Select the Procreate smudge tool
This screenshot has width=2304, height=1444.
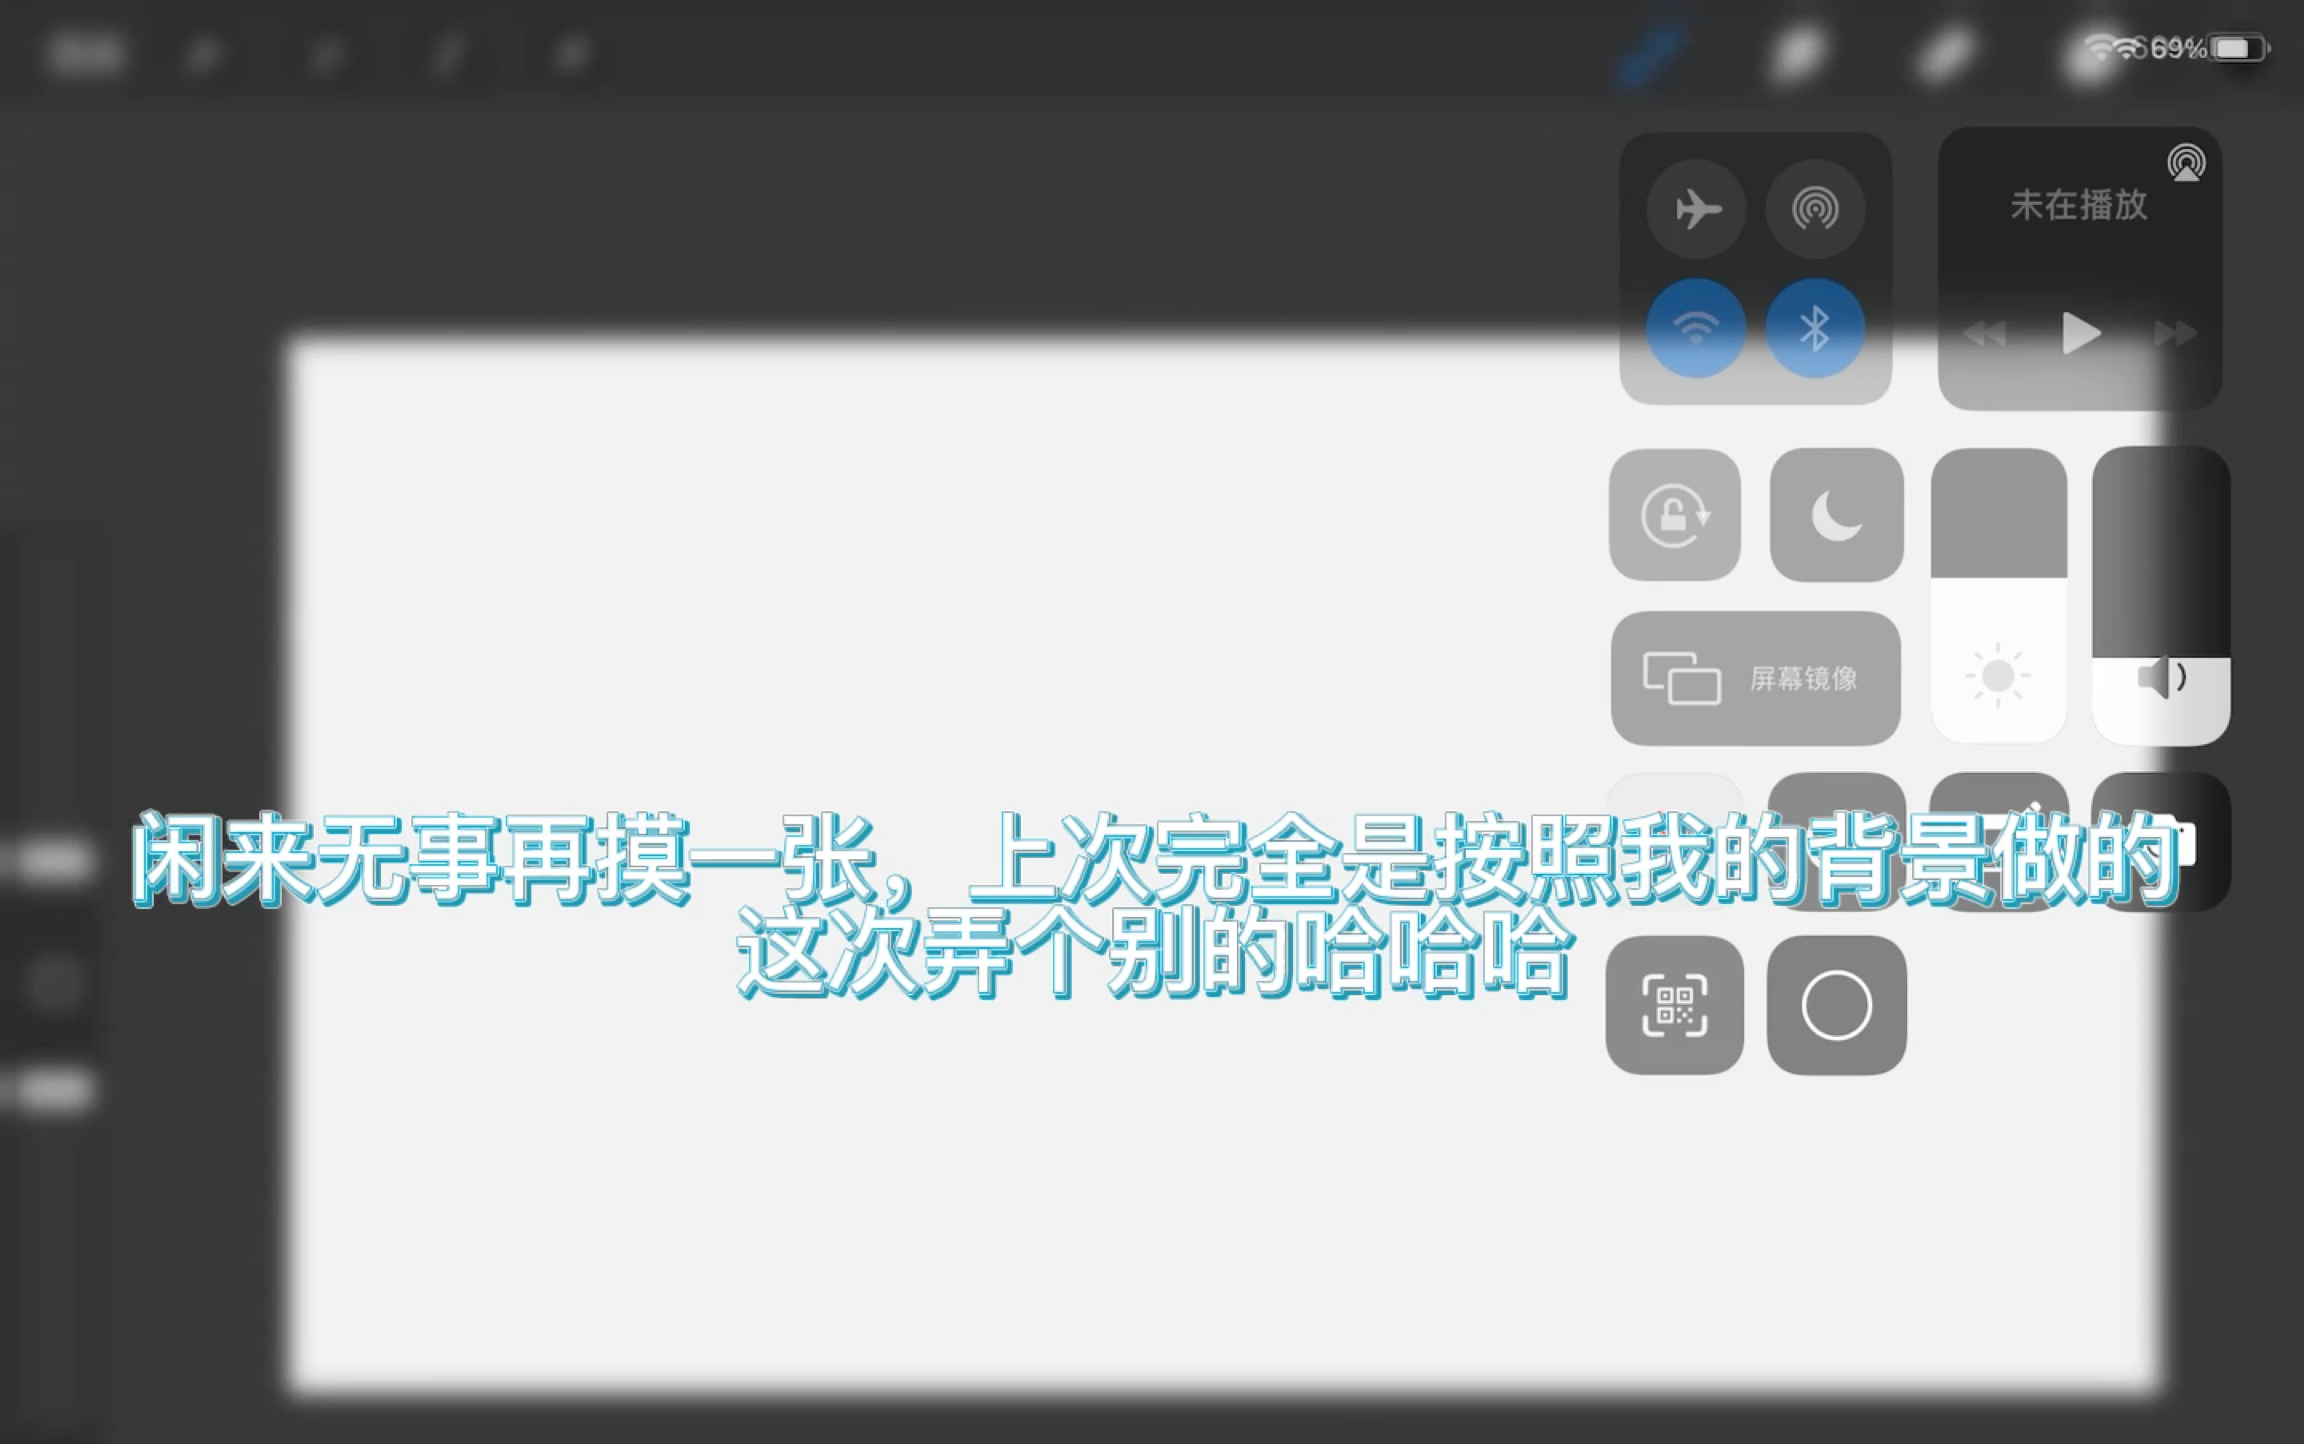pyautogui.click(x=1798, y=52)
